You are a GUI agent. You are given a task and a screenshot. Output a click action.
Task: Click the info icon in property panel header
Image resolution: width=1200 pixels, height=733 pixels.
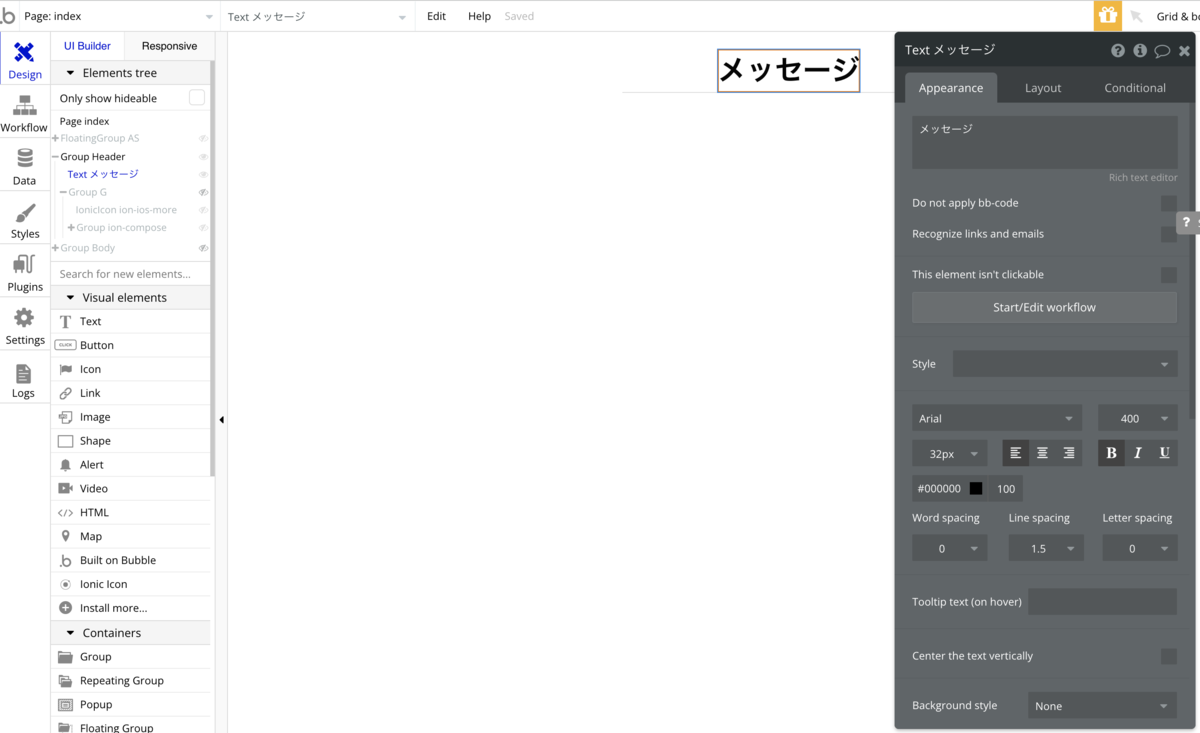[1140, 50]
